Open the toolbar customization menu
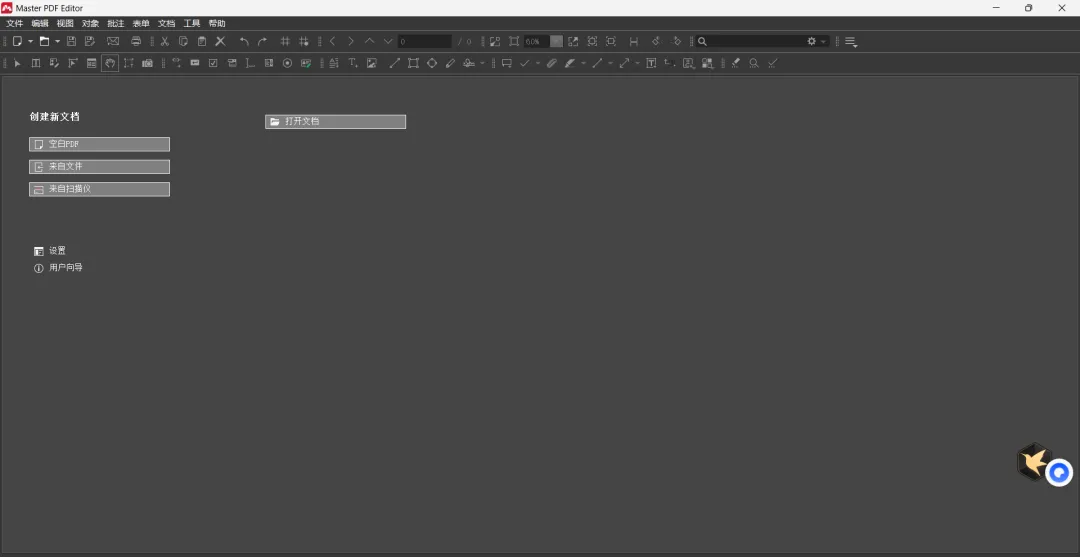 851,42
